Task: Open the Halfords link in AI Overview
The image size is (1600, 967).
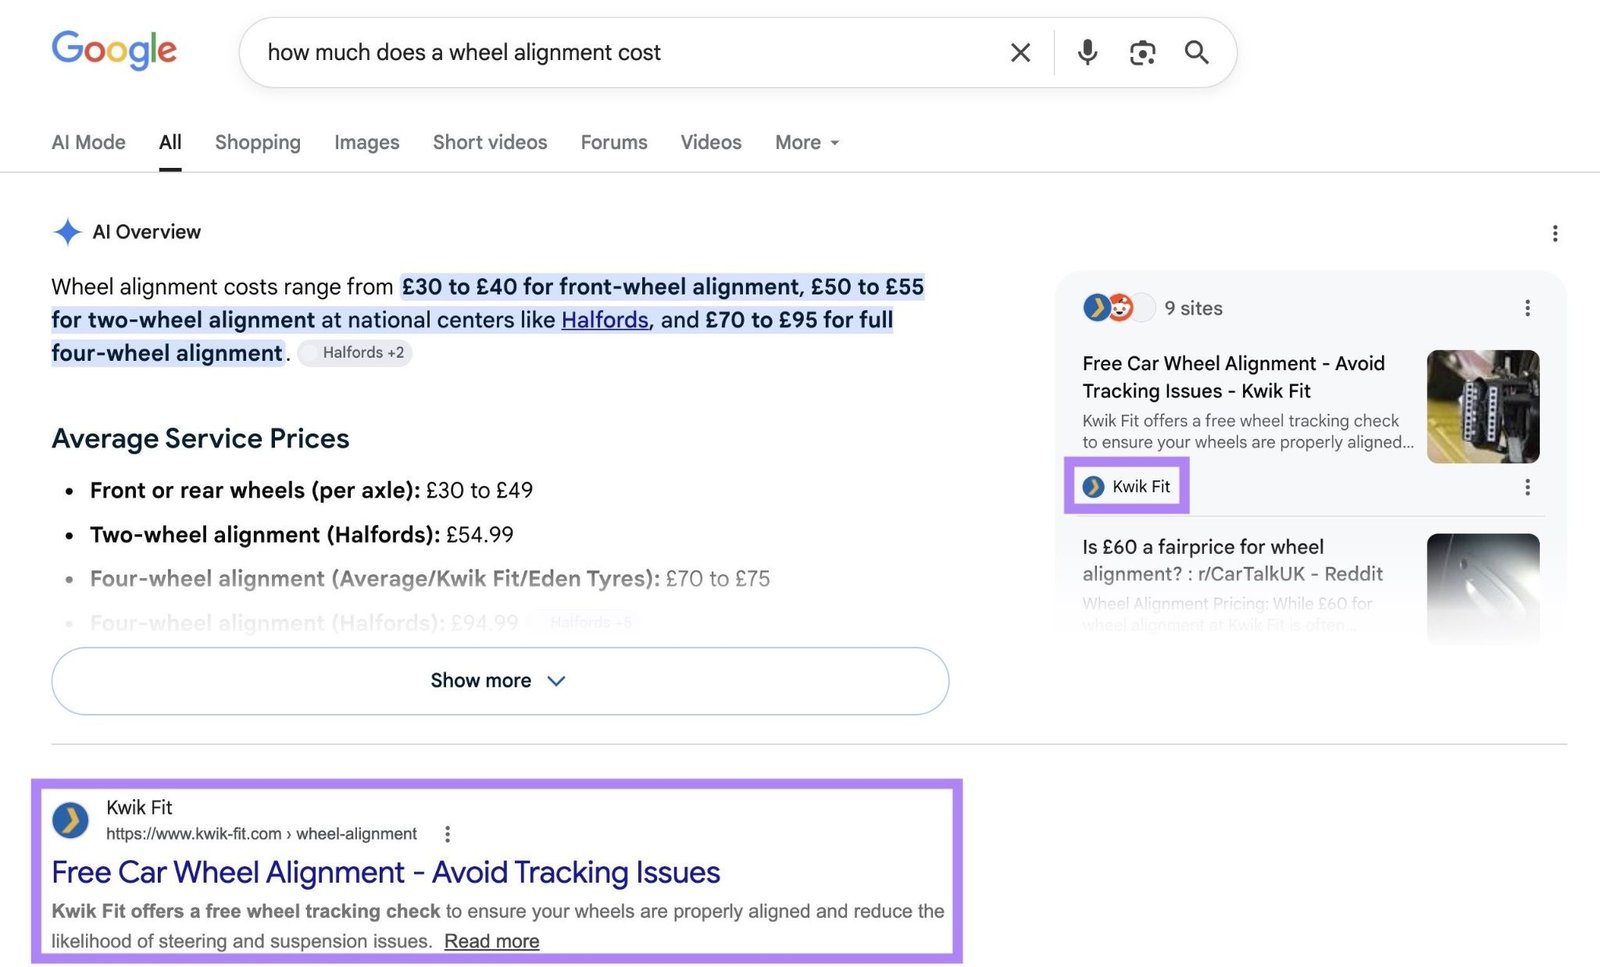Action: (605, 320)
